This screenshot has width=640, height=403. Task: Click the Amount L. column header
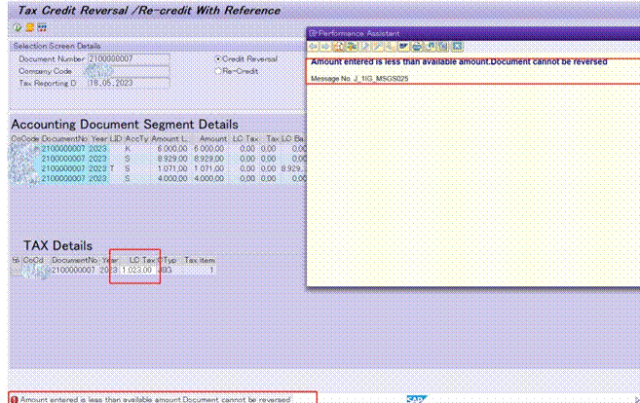point(169,139)
